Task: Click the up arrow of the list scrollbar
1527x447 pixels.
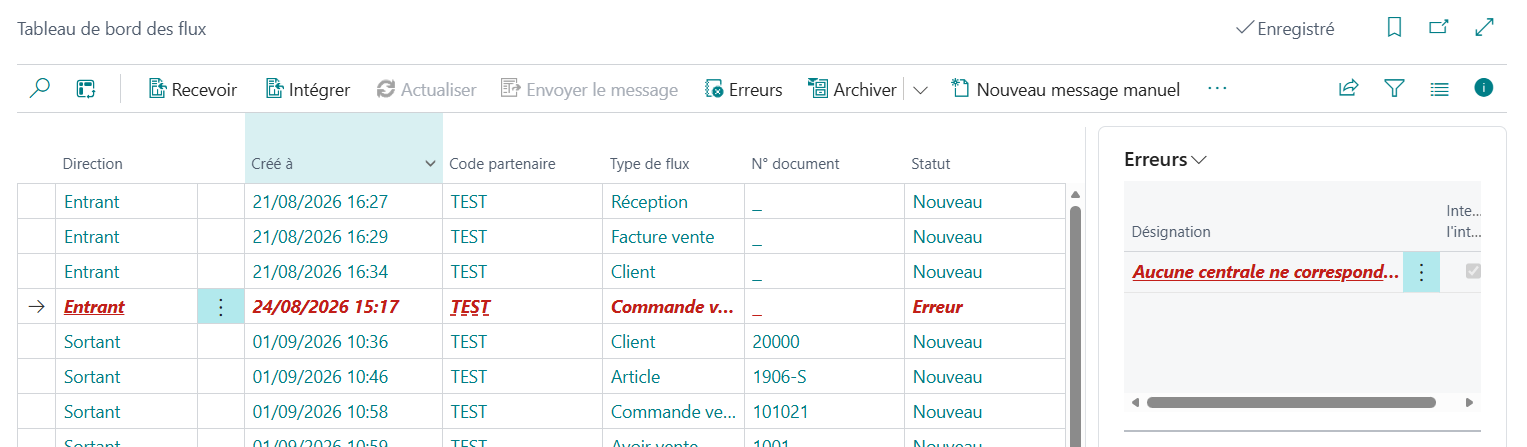Action: pyautogui.click(x=1076, y=194)
